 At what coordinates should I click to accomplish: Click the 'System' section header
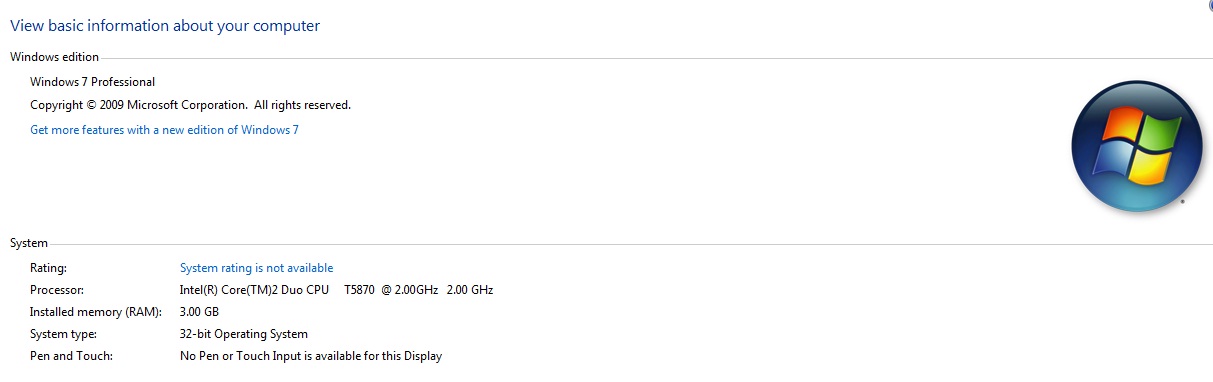[x=29, y=243]
